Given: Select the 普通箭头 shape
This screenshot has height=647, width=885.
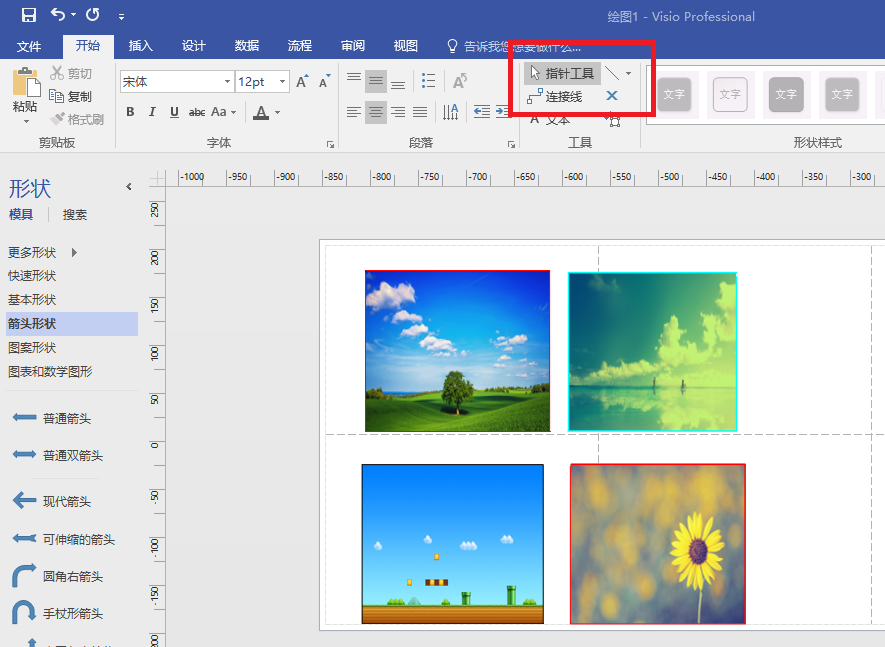Looking at the screenshot, I should coord(52,418).
